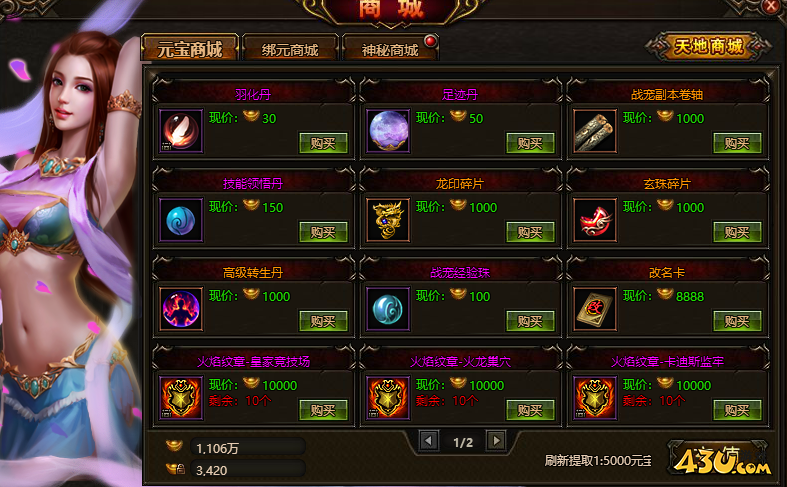Open the 天地商城 button
Viewport: 787px width, 487px height.
(708, 47)
